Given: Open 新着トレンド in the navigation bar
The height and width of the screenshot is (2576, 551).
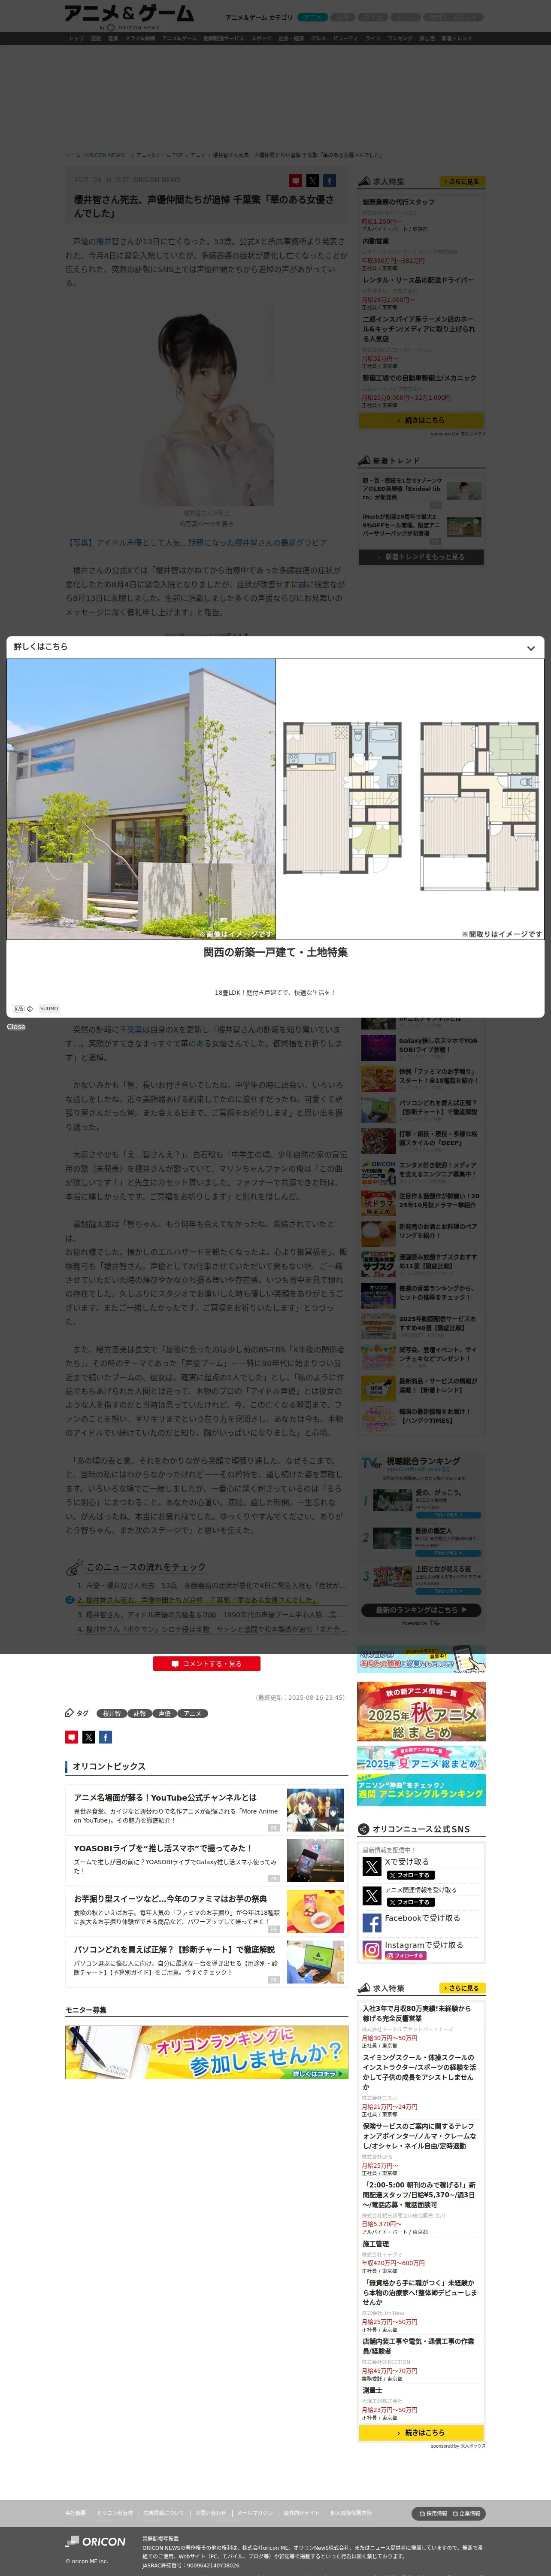Looking at the screenshot, I should pyautogui.click(x=457, y=38).
